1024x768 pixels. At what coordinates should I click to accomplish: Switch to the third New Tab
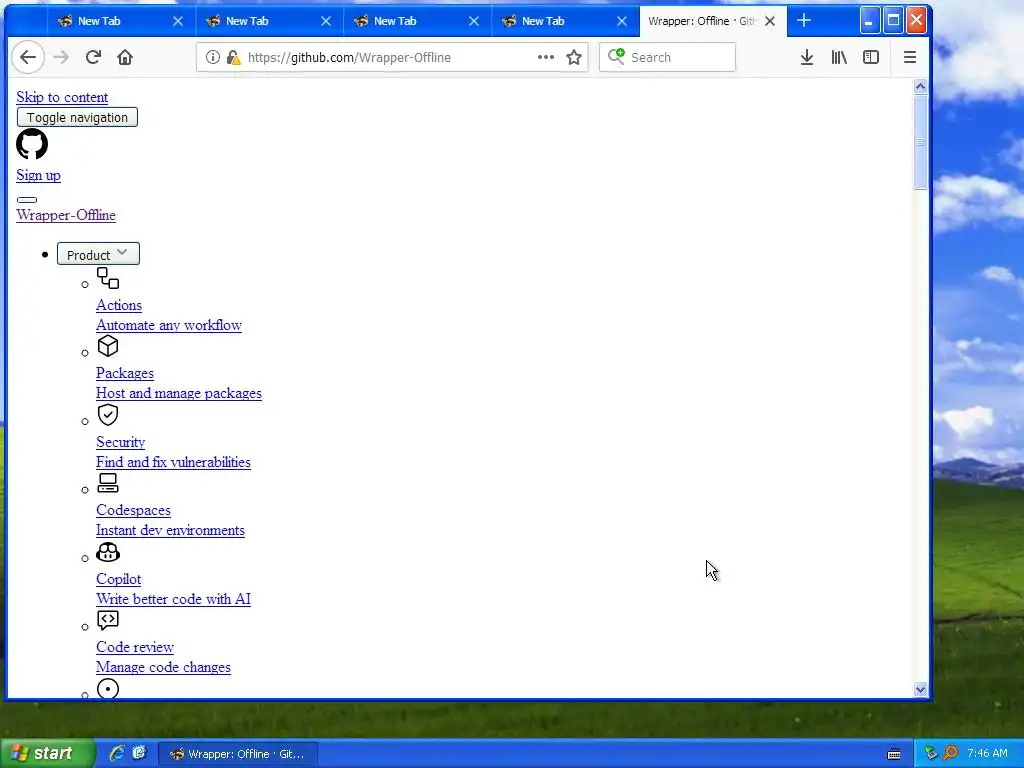[x=417, y=21]
